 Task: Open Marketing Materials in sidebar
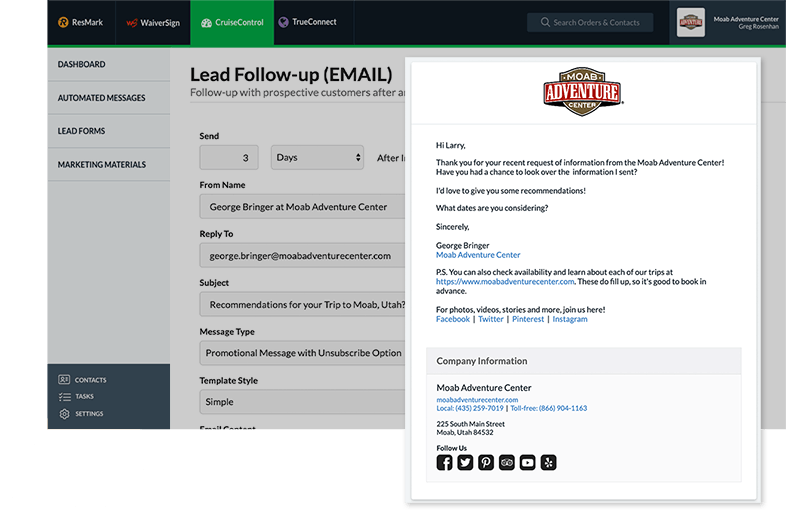[109, 164]
